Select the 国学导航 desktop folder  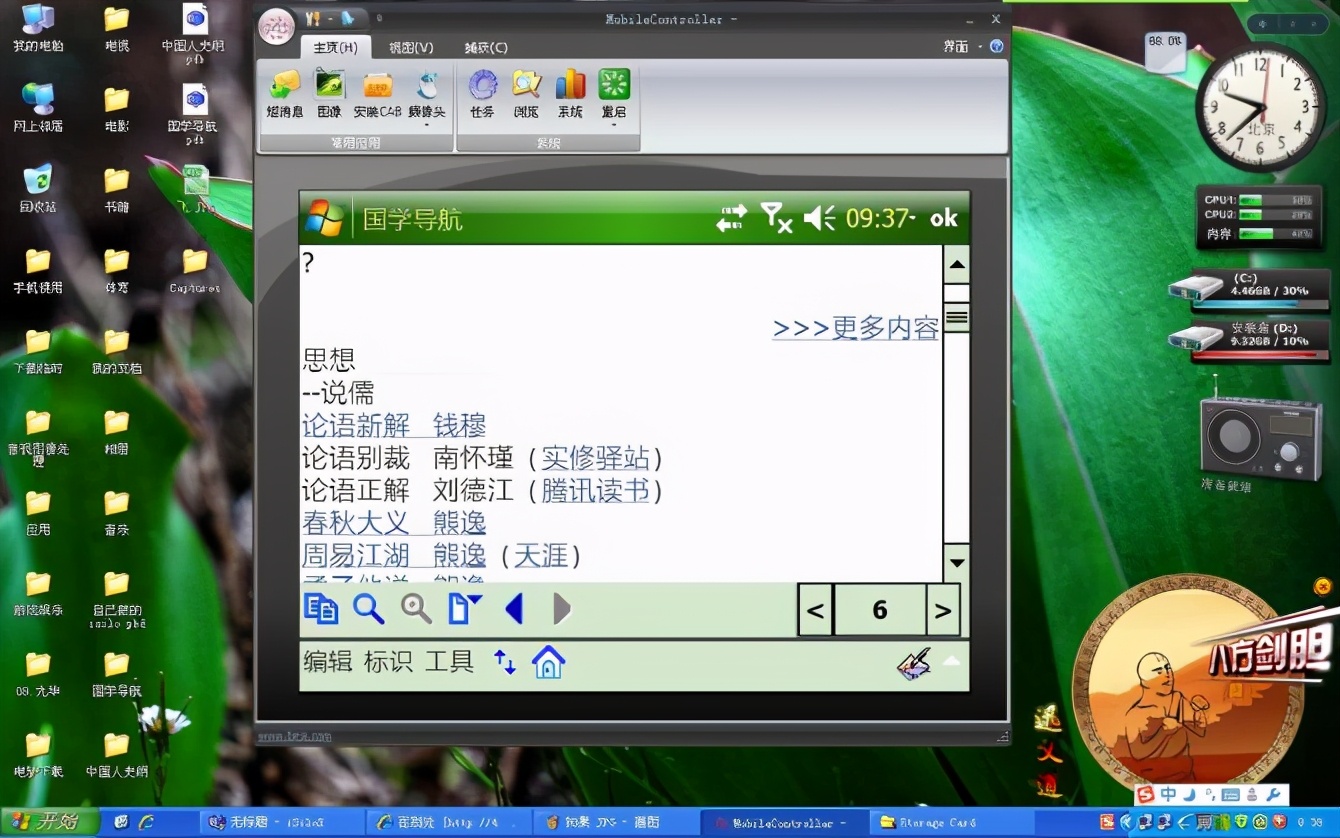coord(117,673)
